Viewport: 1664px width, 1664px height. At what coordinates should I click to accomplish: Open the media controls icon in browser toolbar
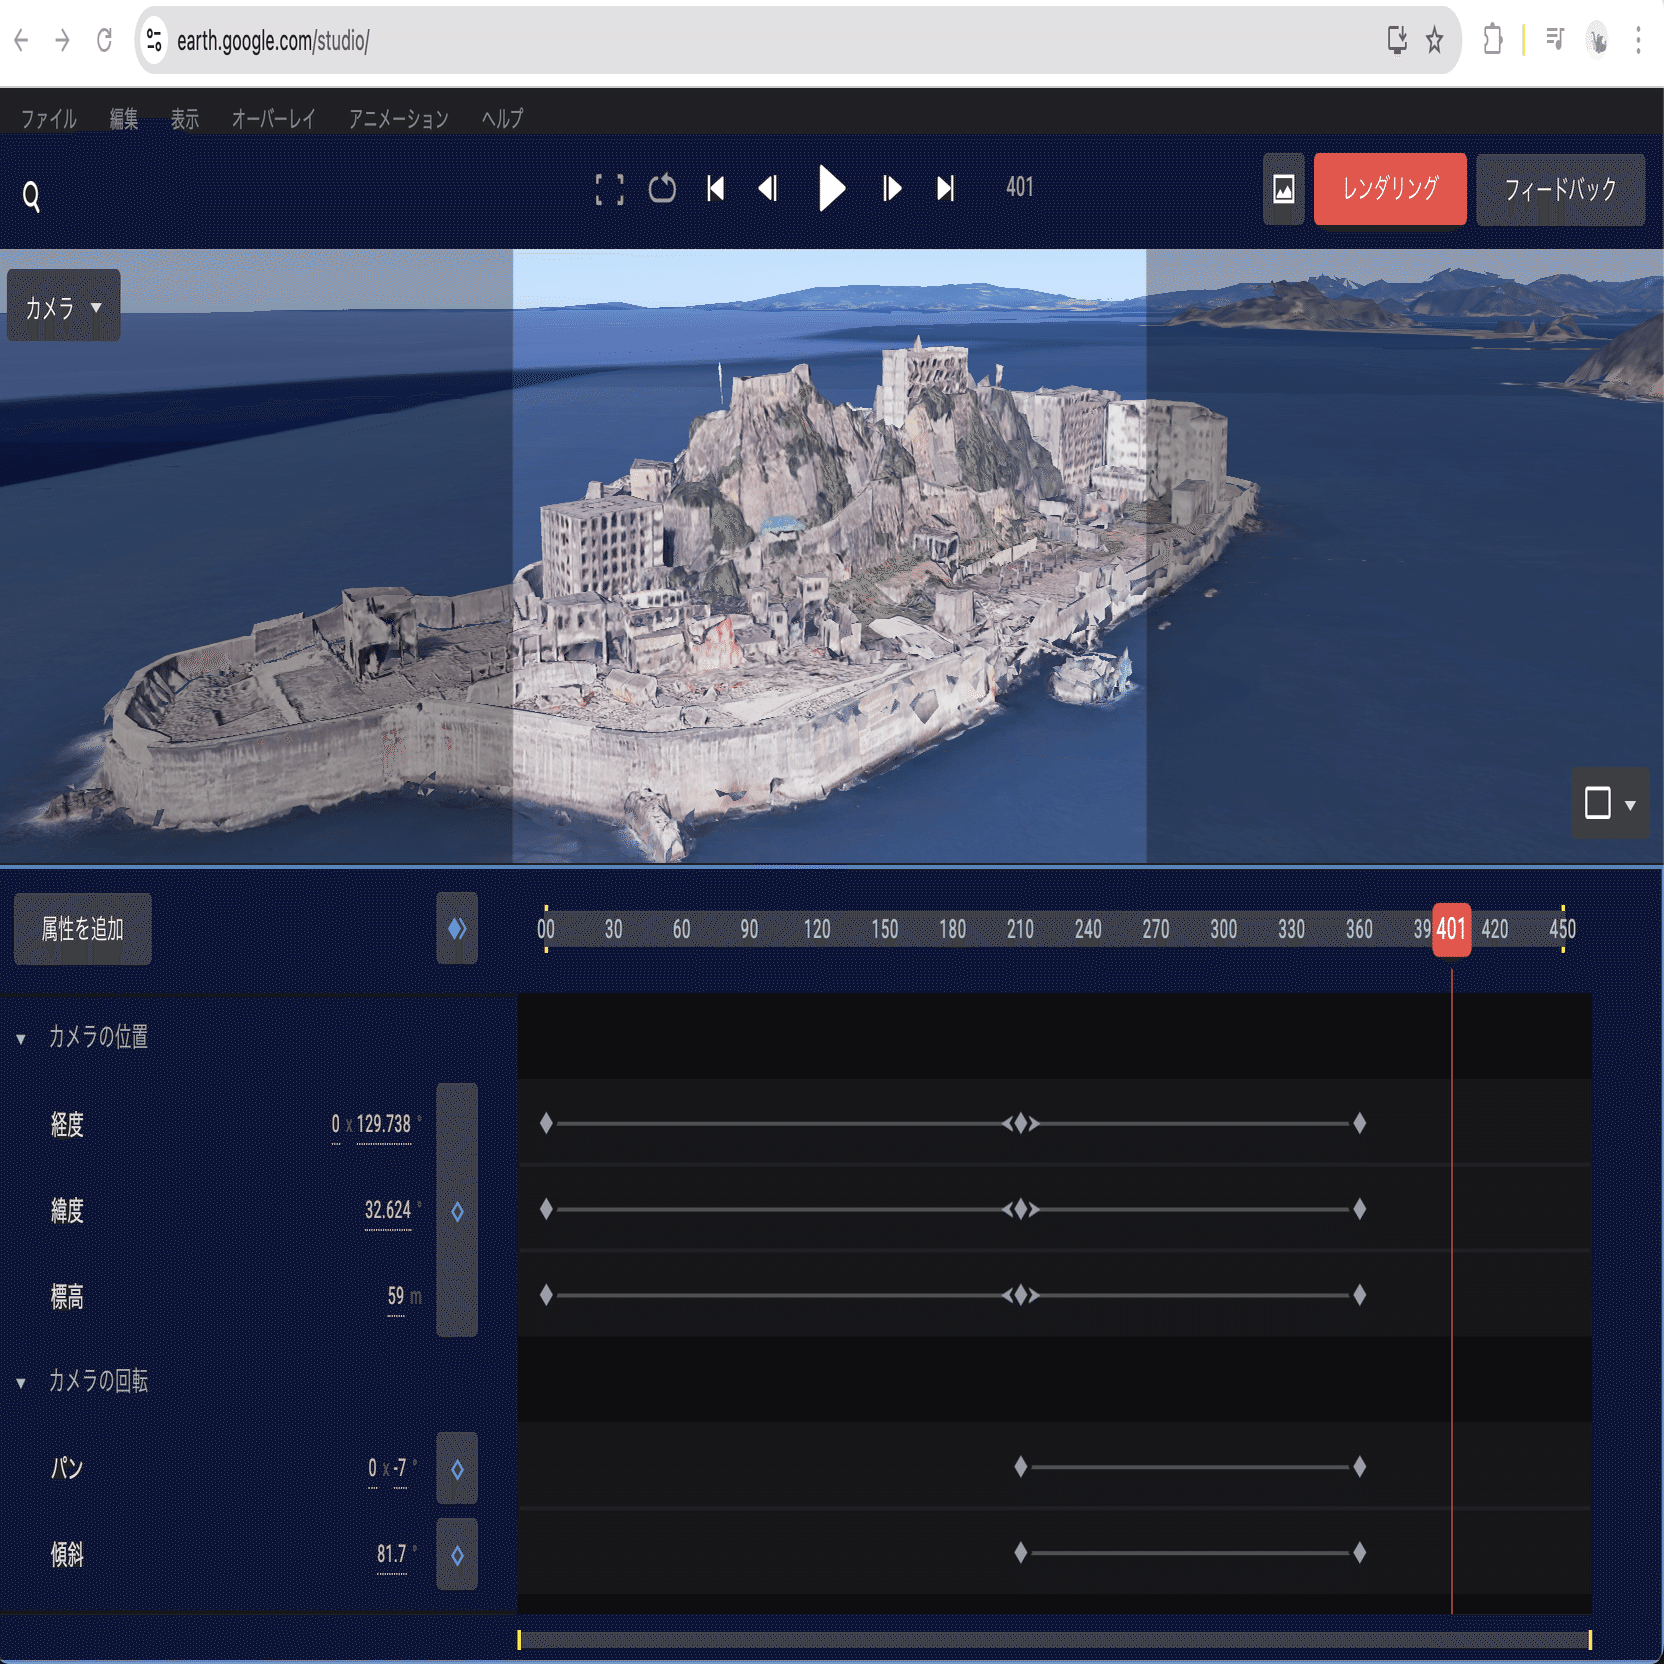pyautogui.click(x=1555, y=40)
